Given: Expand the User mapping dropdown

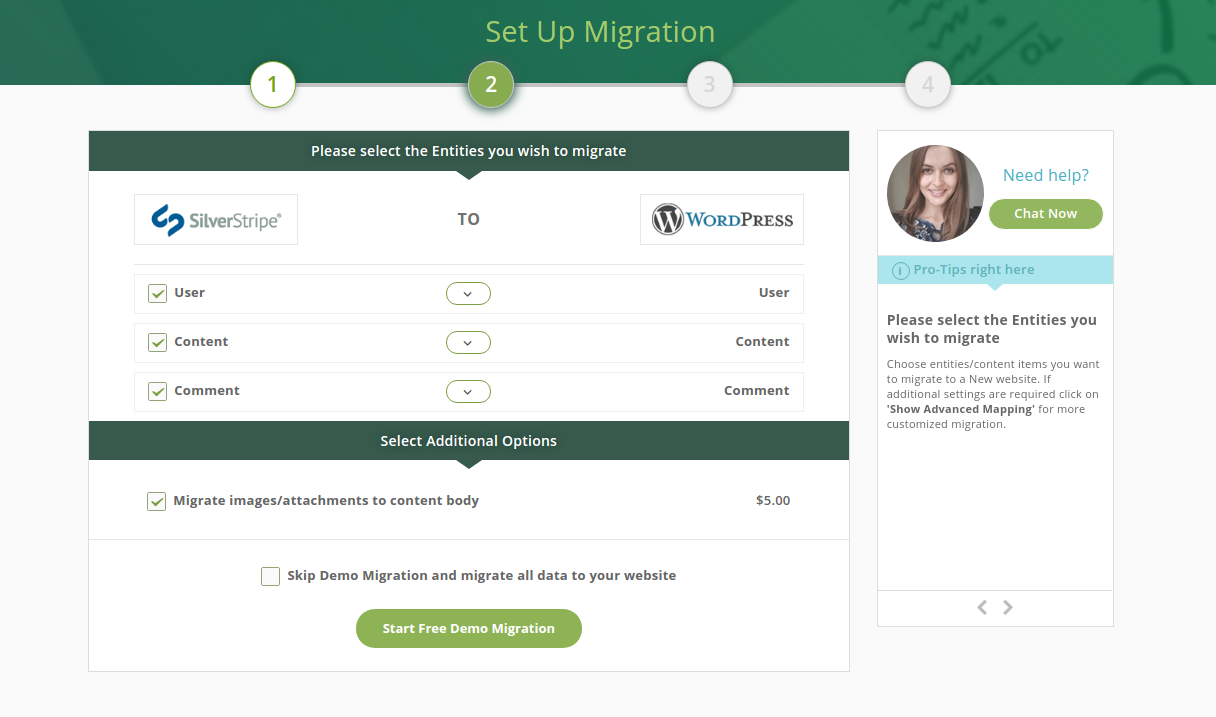Looking at the screenshot, I should coord(468,293).
